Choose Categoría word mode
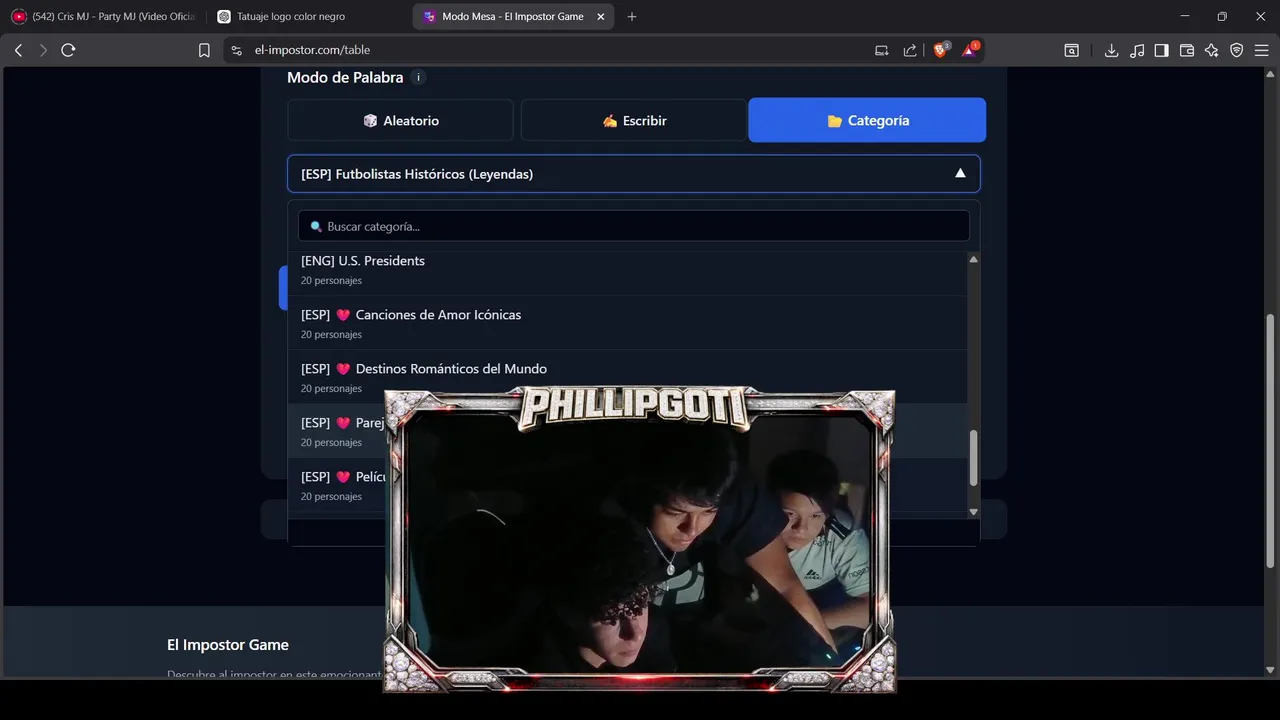The width and height of the screenshot is (1280, 720). coord(867,120)
